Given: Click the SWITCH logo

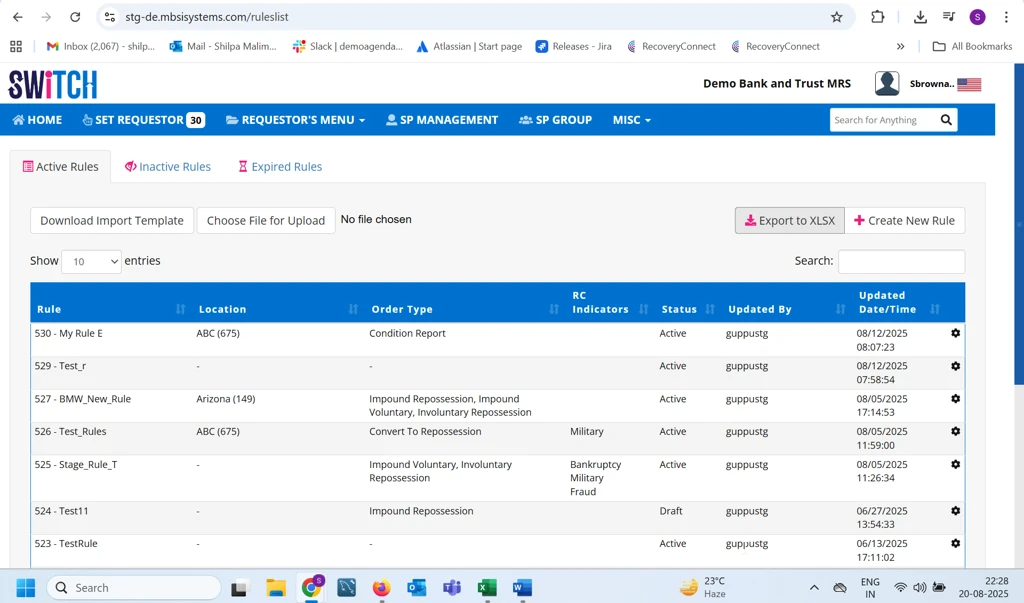Looking at the screenshot, I should 53,84.
